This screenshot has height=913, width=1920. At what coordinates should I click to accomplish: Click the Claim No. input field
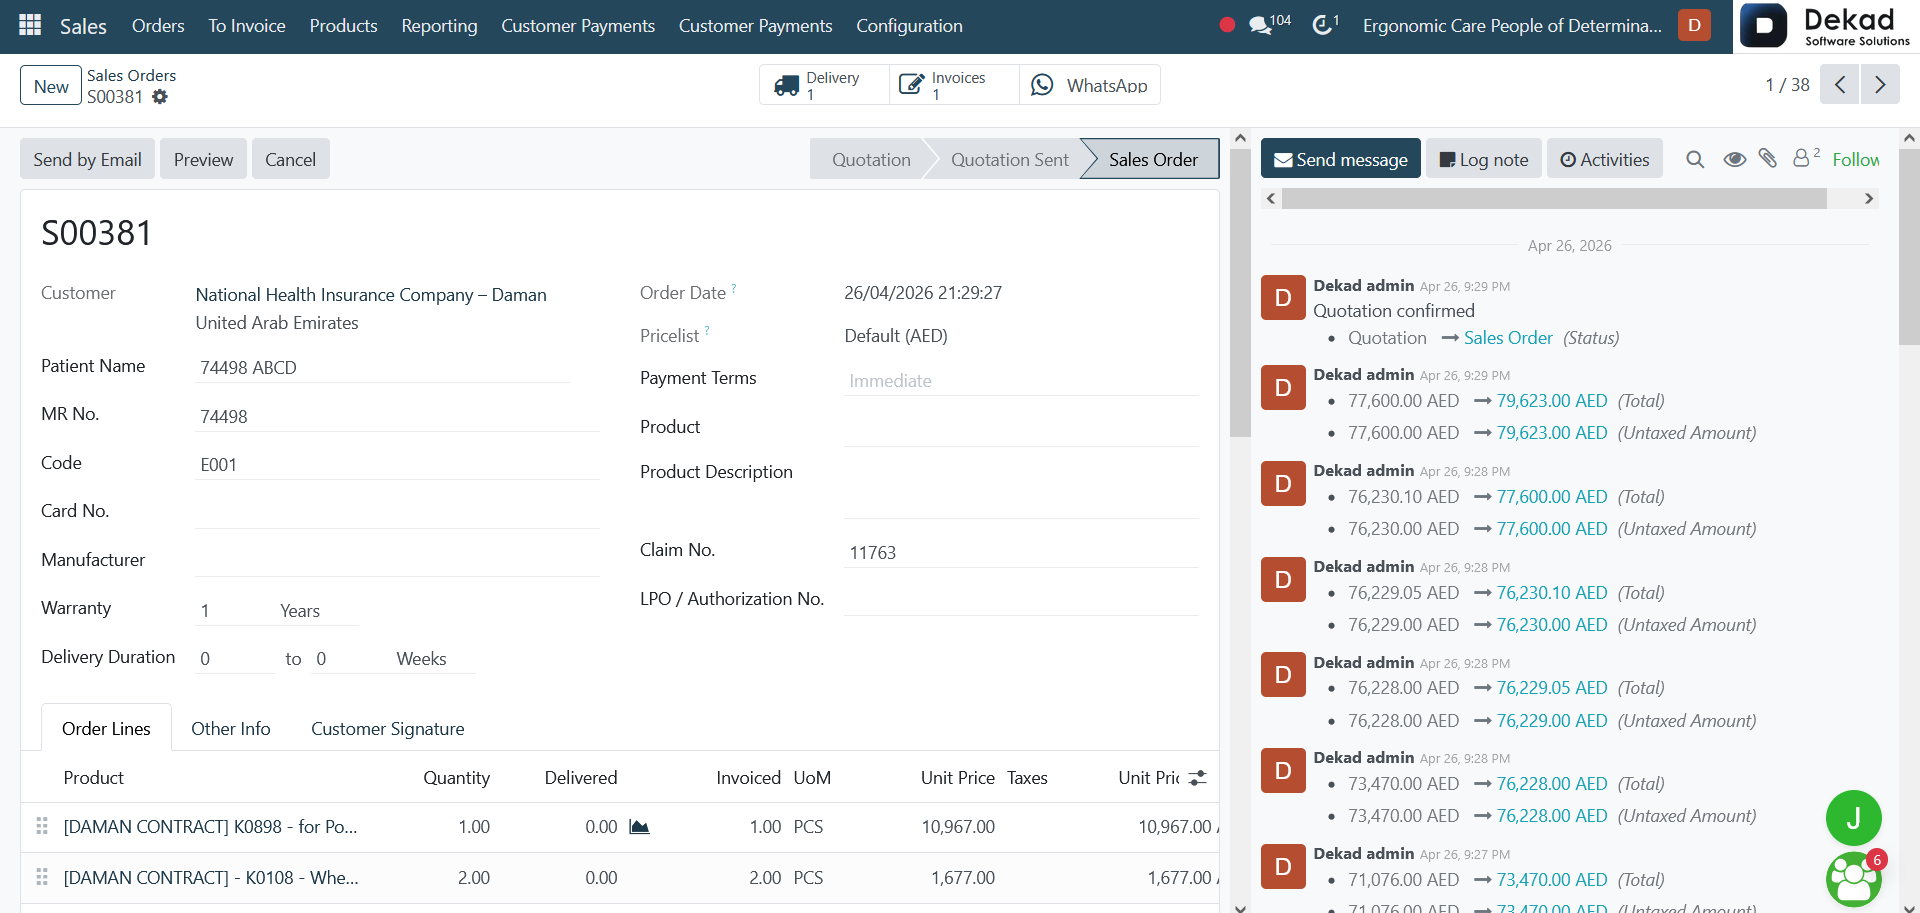tap(1021, 552)
